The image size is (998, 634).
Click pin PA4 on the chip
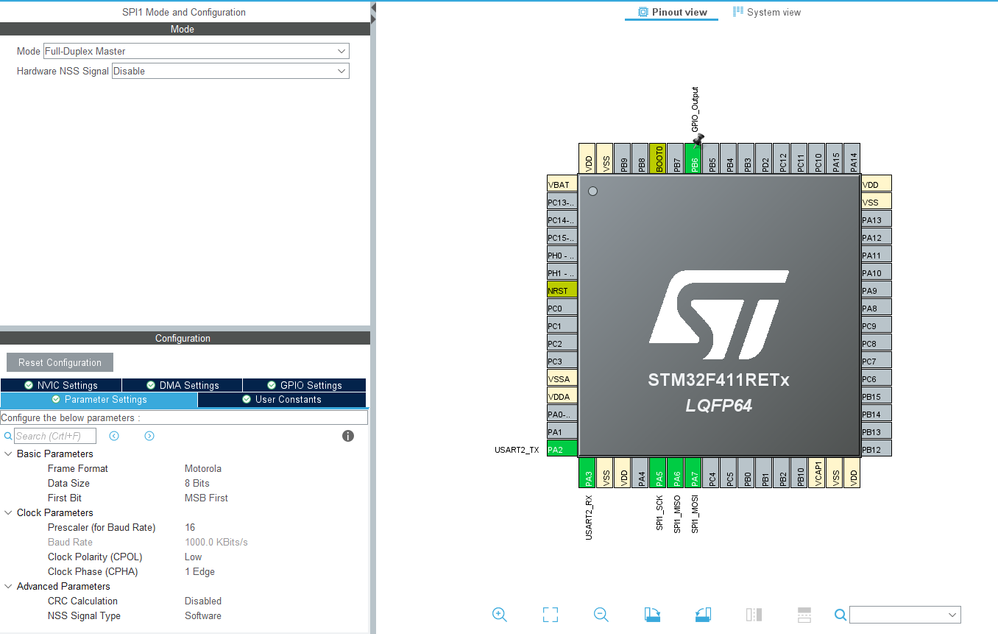641,473
